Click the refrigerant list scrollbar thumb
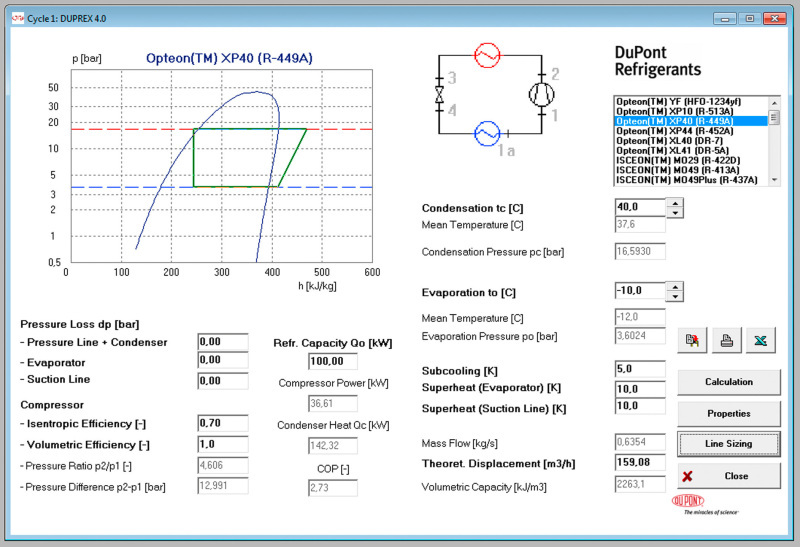Screen dimensions: 800x547 point(774,117)
